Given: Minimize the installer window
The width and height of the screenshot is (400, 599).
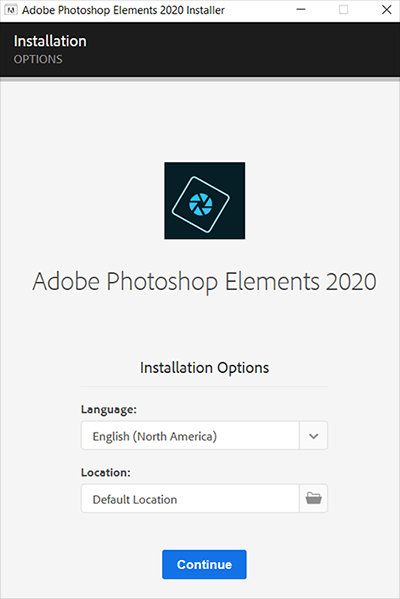Looking at the screenshot, I should 301,10.
